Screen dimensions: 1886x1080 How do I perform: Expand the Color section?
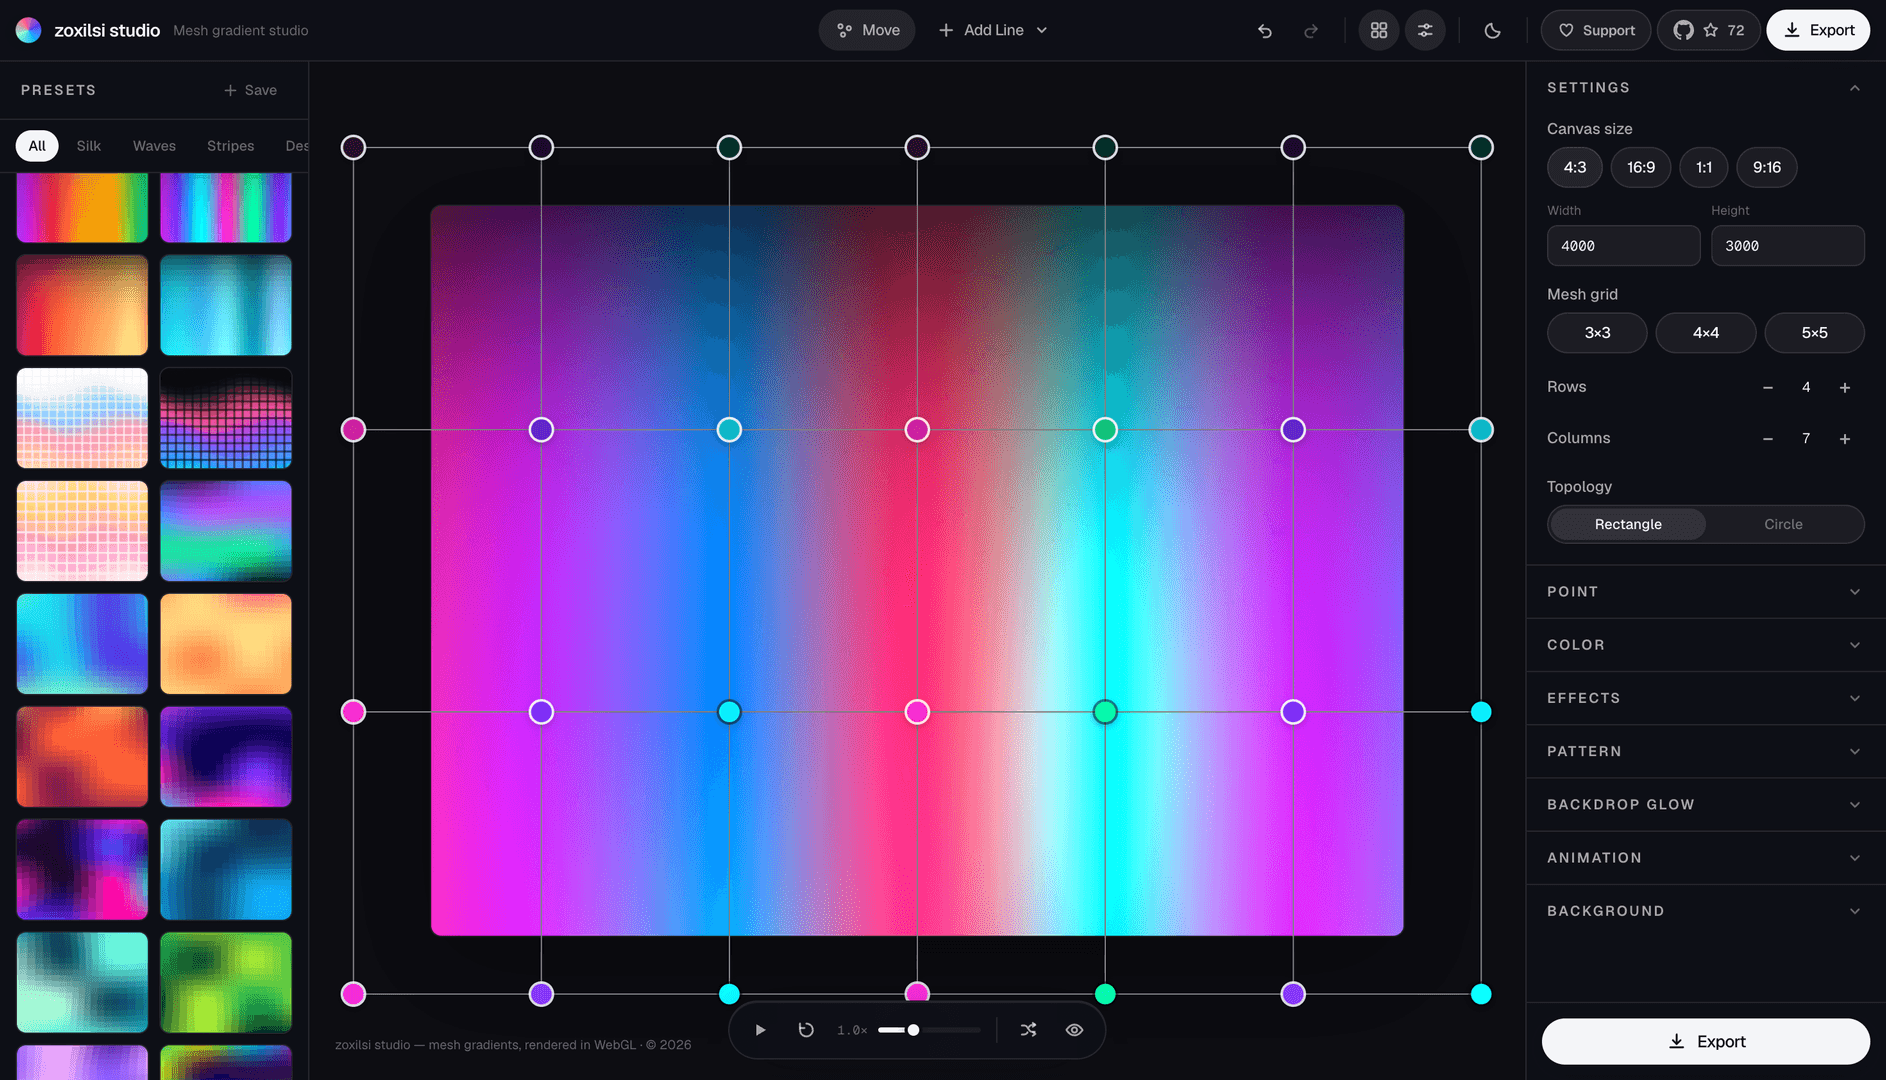1704,645
